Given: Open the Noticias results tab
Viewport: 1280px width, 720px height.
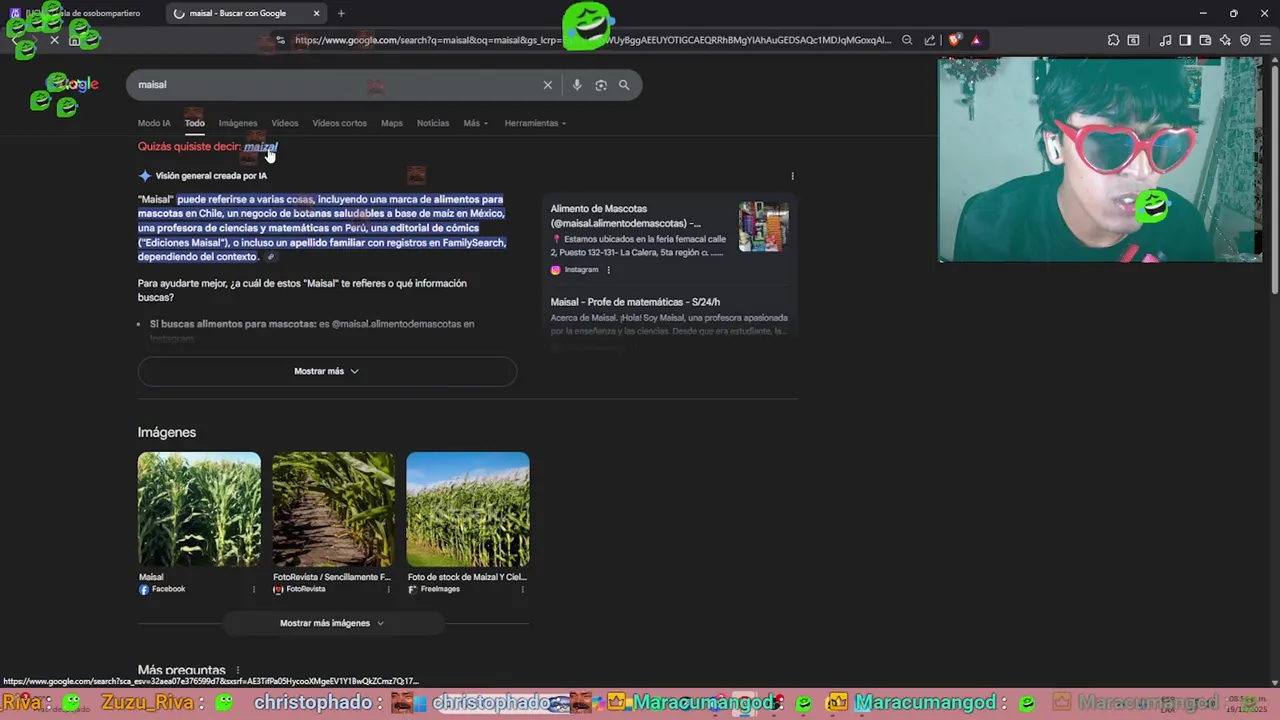Looking at the screenshot, I should [433, 123].
